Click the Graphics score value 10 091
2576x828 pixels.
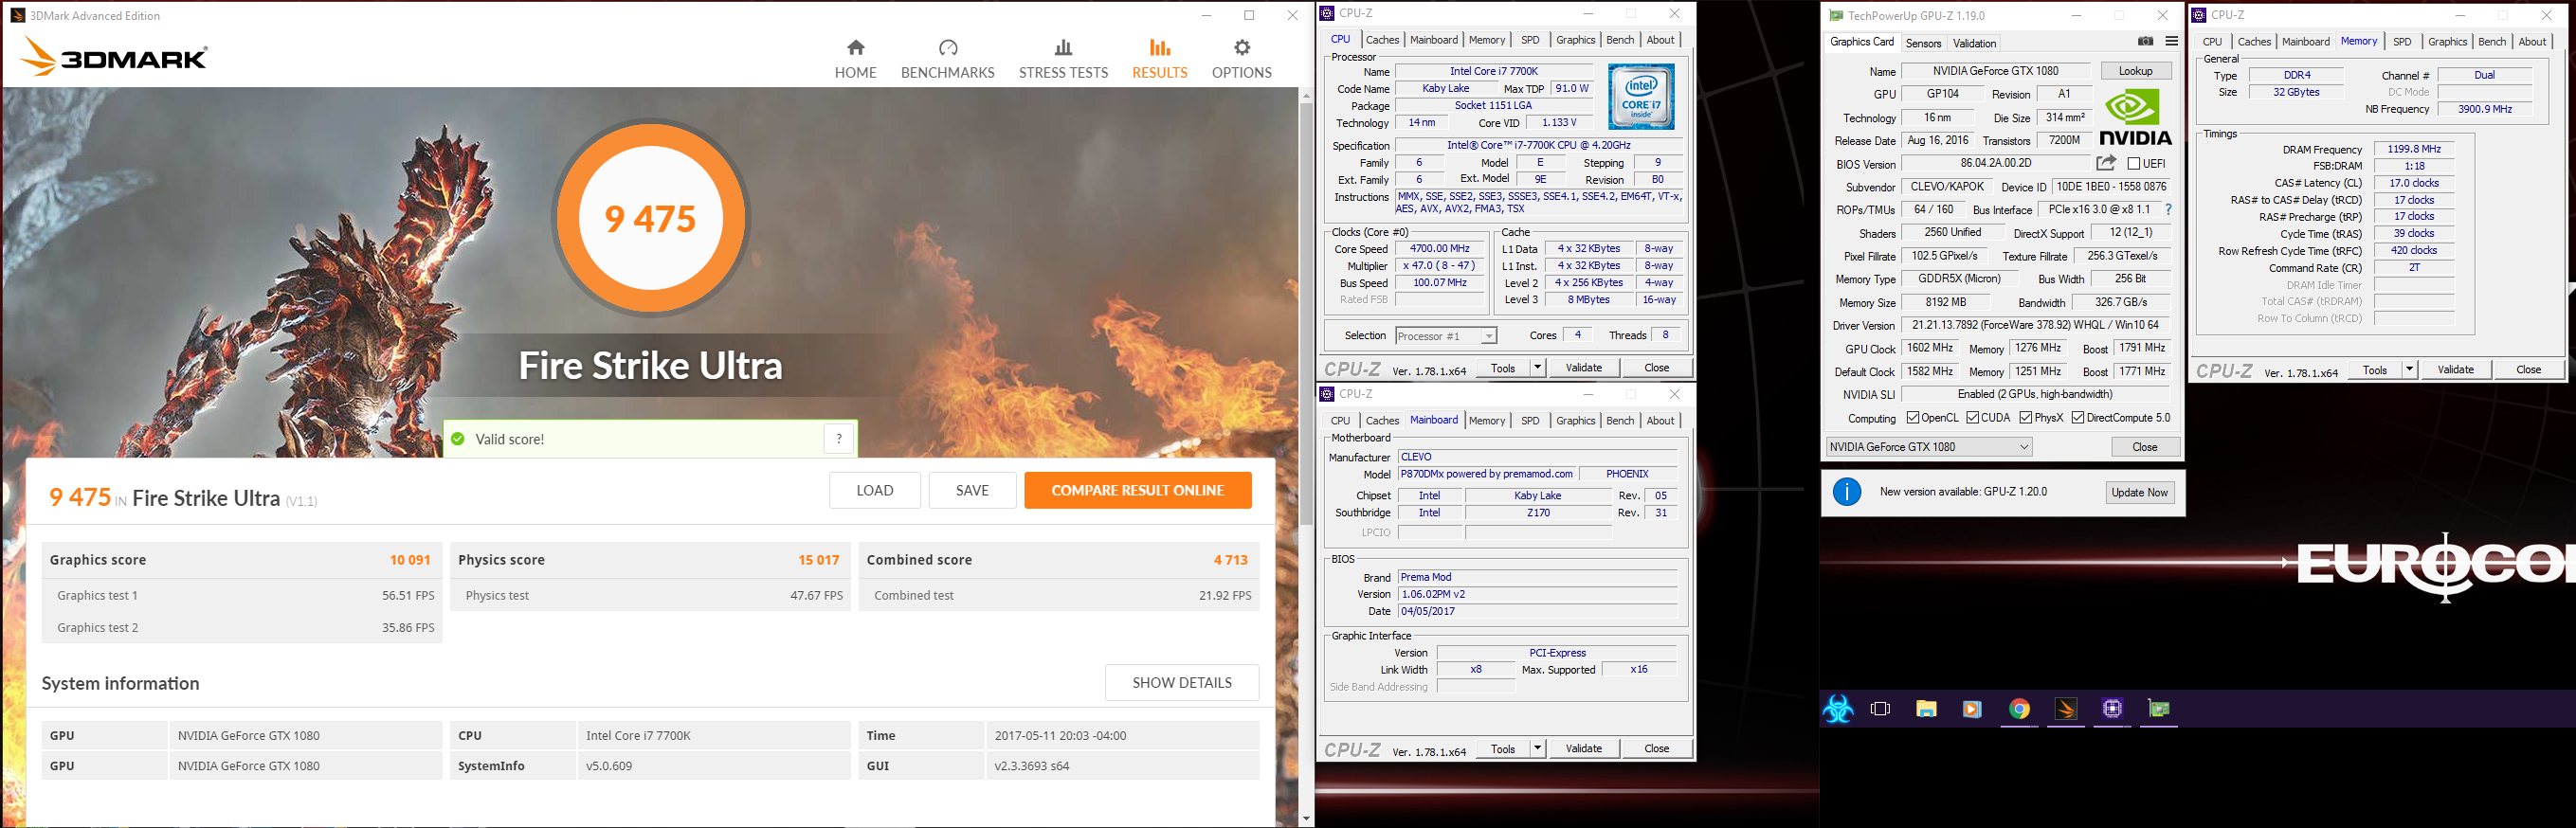click(x=410, y=560)
